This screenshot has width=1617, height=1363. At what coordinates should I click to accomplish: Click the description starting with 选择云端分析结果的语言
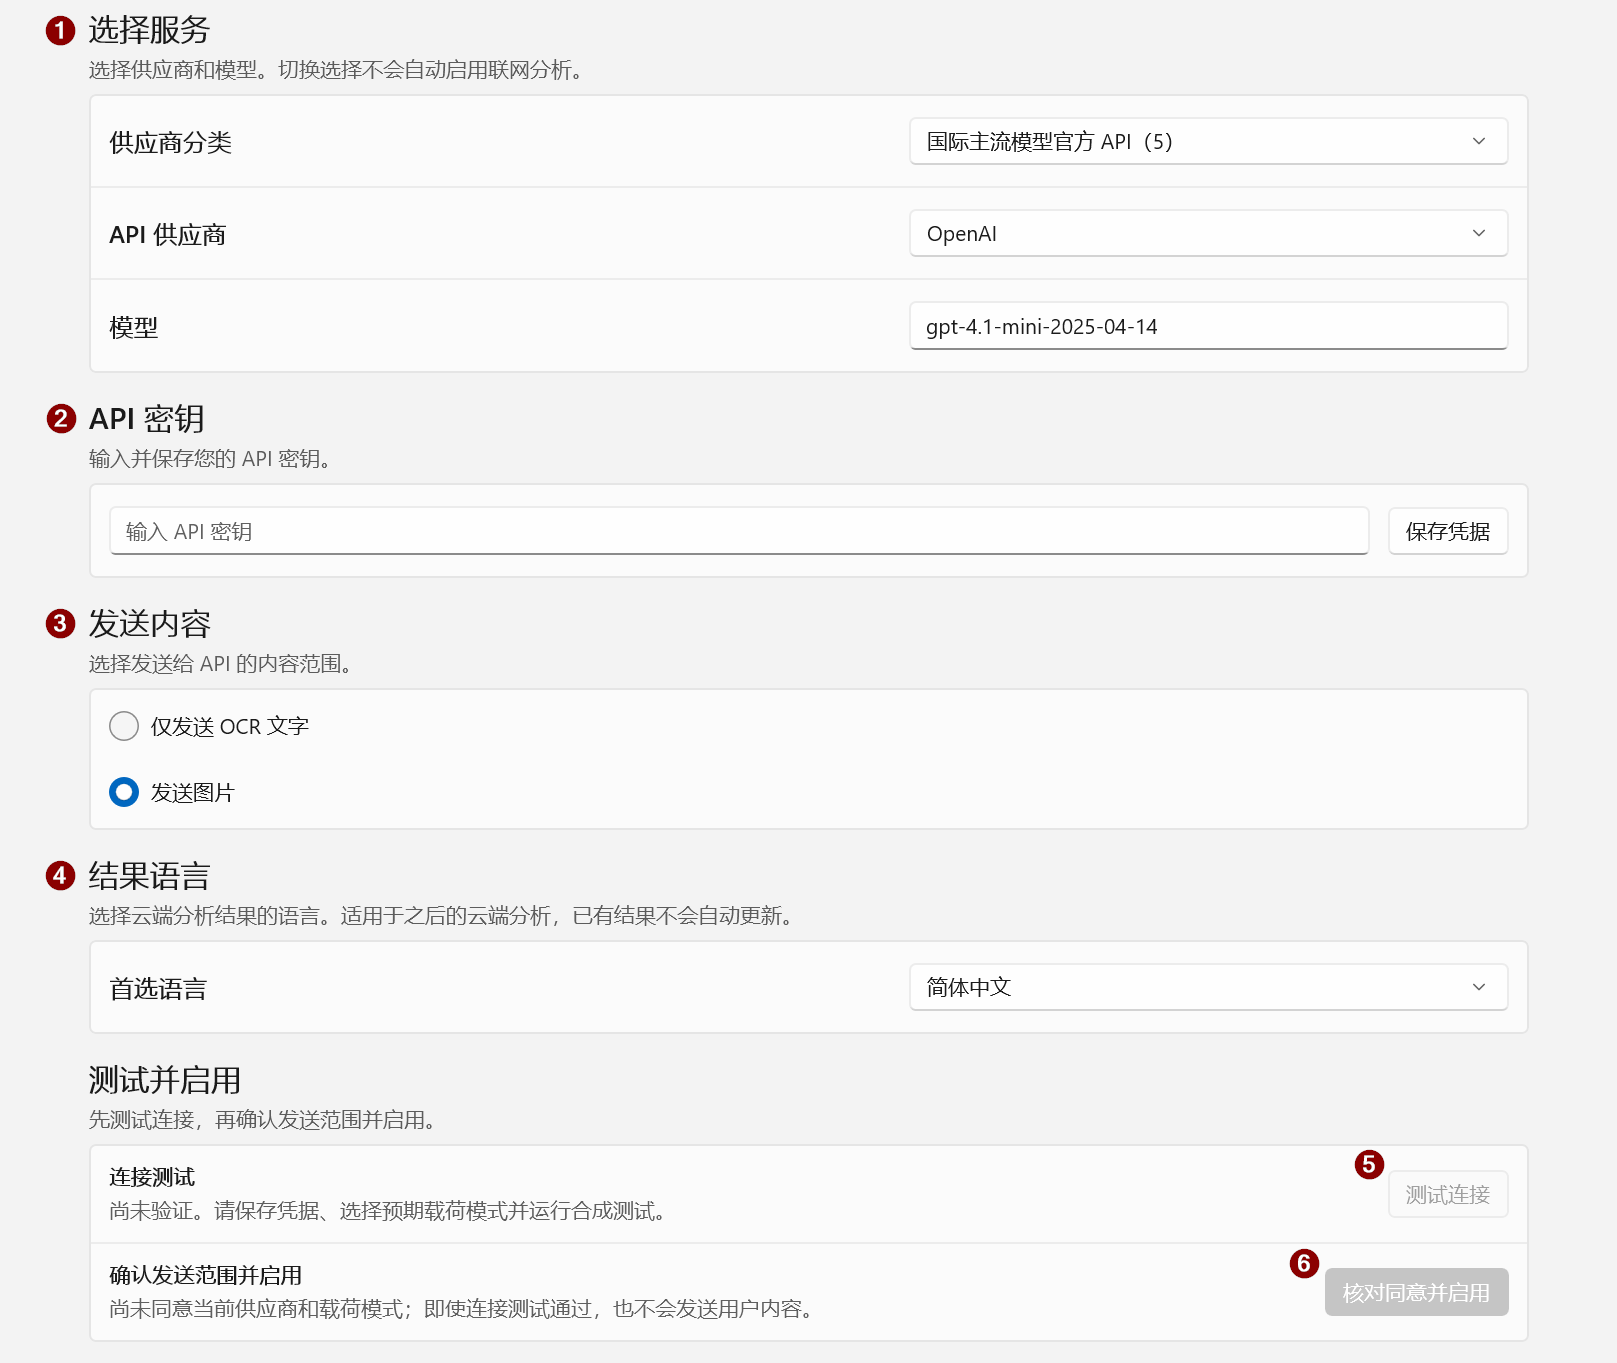(x=441, y=916)
